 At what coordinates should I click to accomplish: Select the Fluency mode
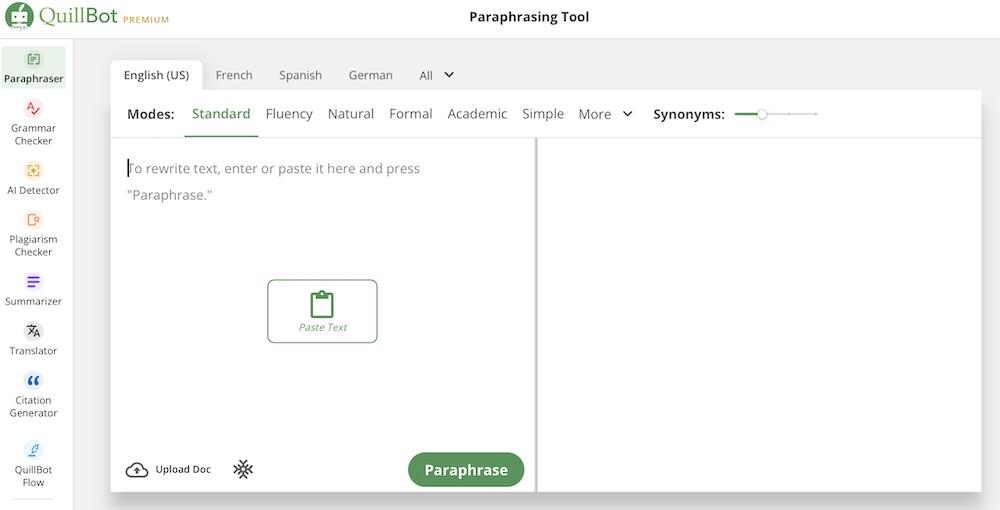click(x=289, y=114)
